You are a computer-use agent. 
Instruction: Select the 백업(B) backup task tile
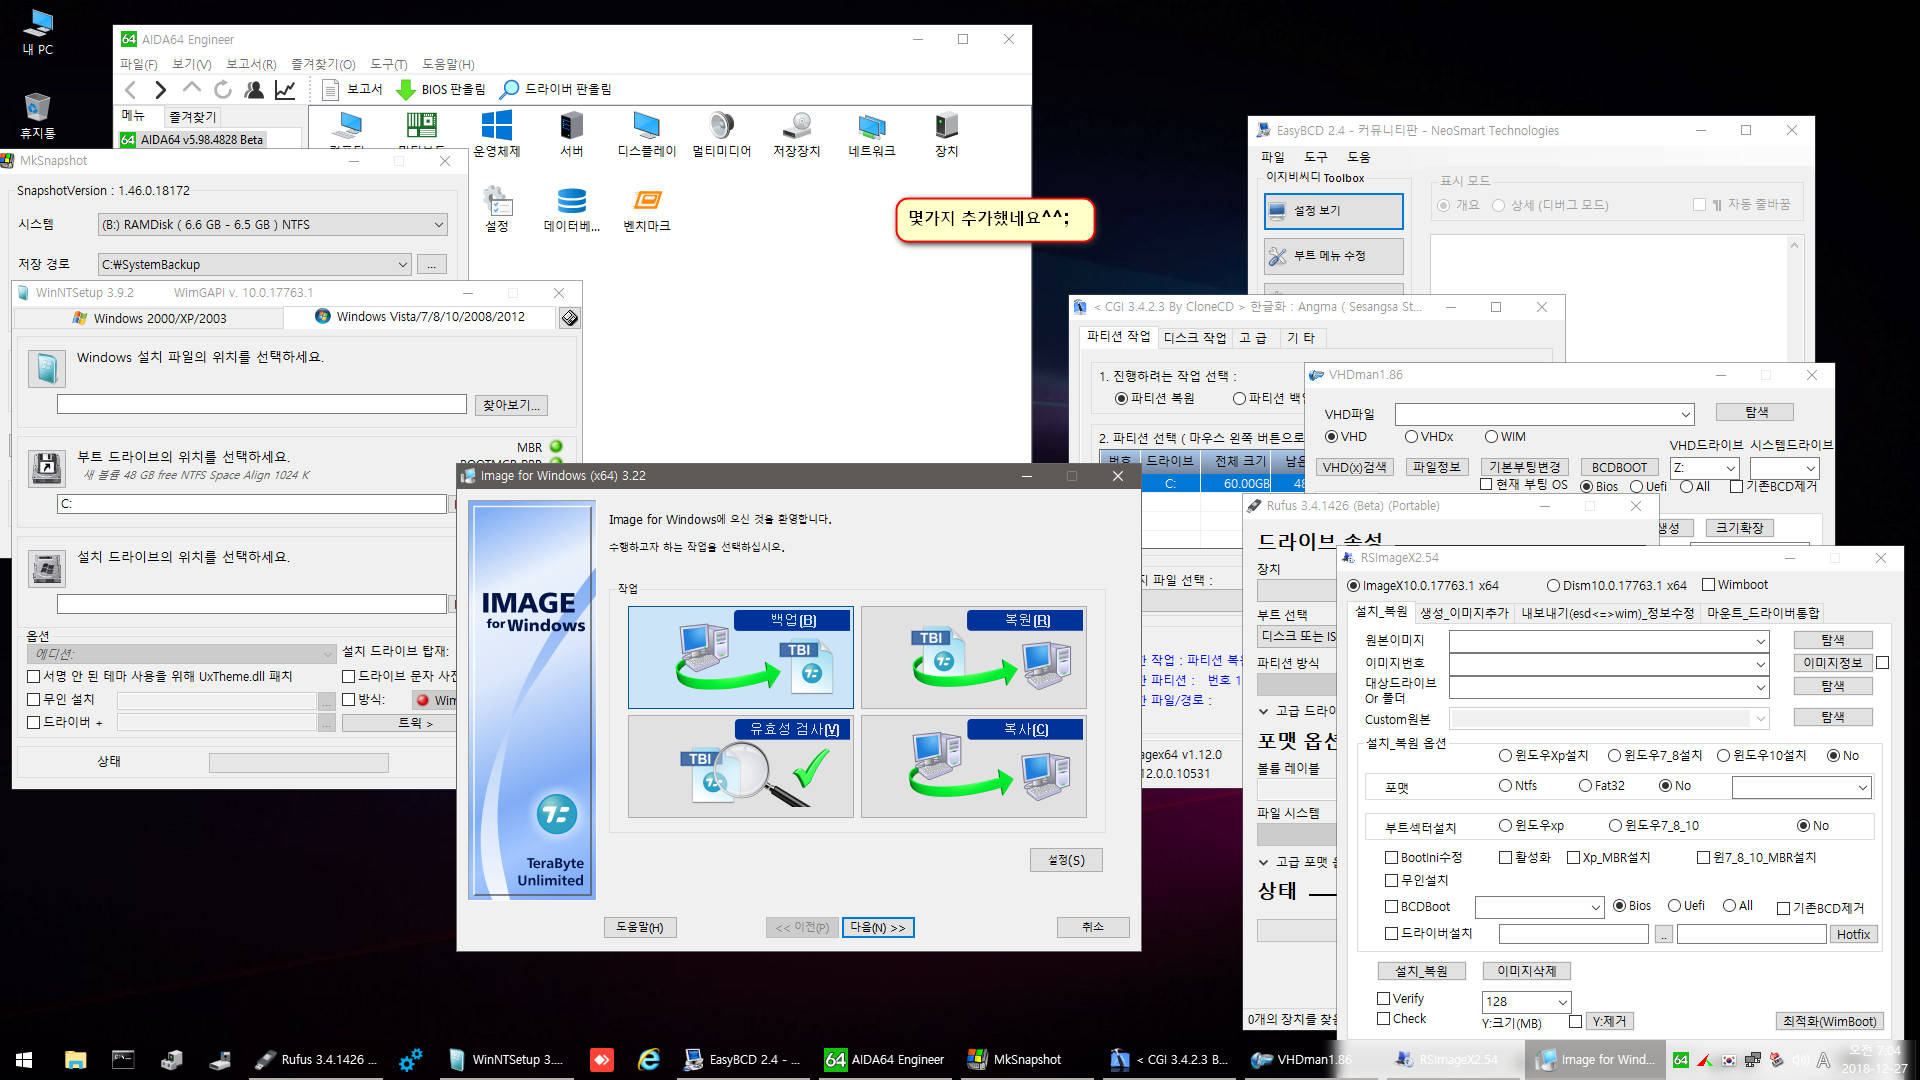740,657
